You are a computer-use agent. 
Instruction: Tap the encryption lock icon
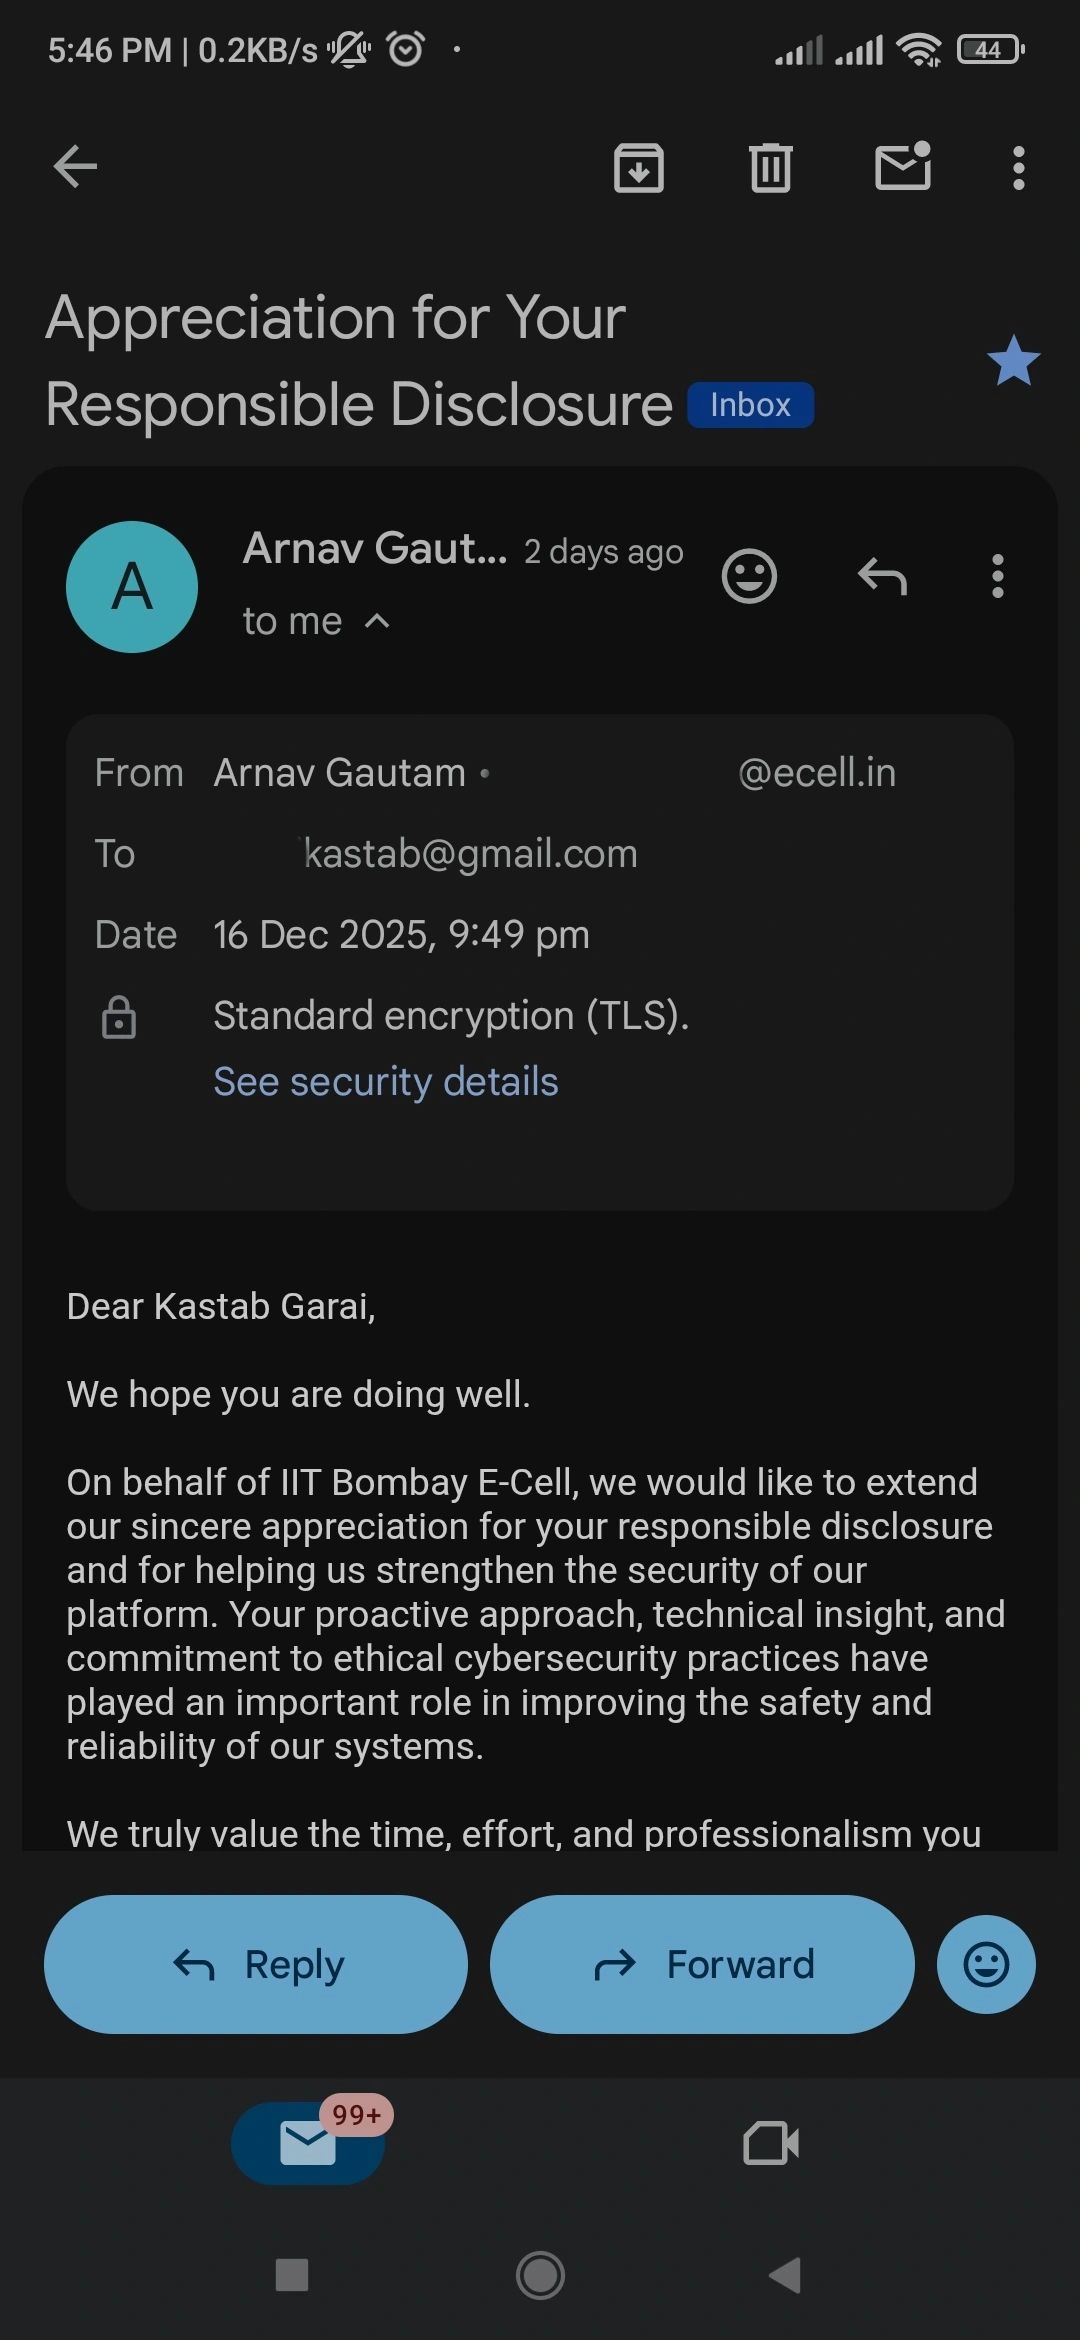pyautogui.click(x=119, y=1017)
